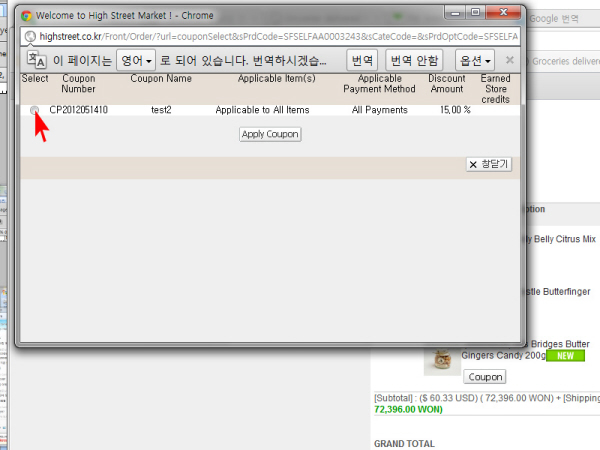Viewport: 600px width, 450px height.
Task: Click the Coupon Name column header
Action: (161, 78)
